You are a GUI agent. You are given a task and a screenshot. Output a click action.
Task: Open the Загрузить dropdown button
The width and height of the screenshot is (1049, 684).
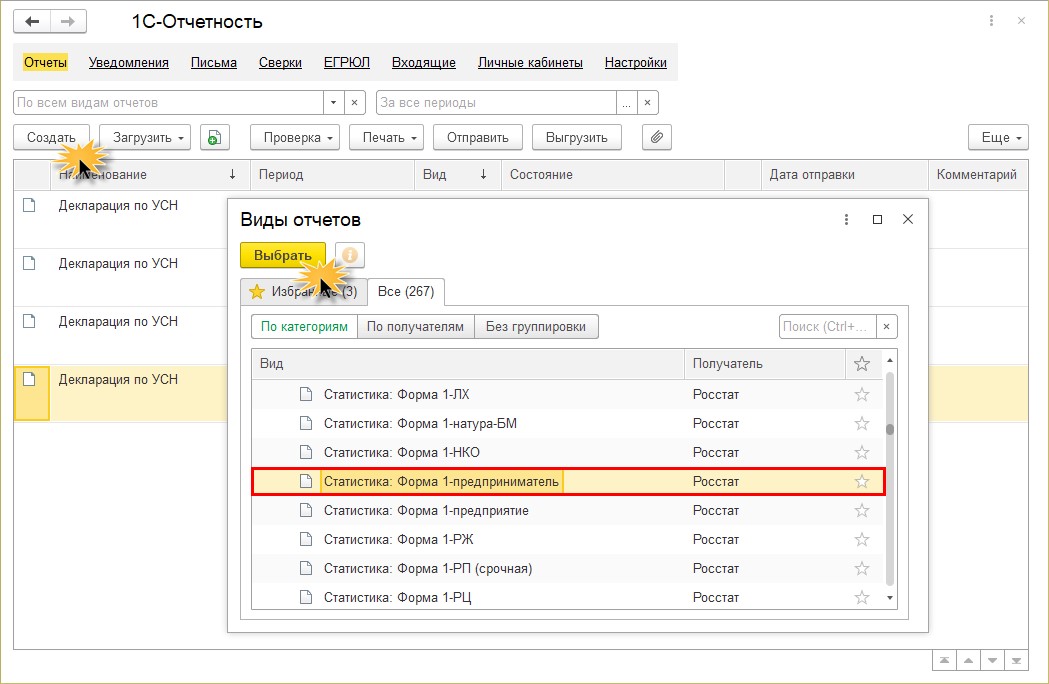145,137
